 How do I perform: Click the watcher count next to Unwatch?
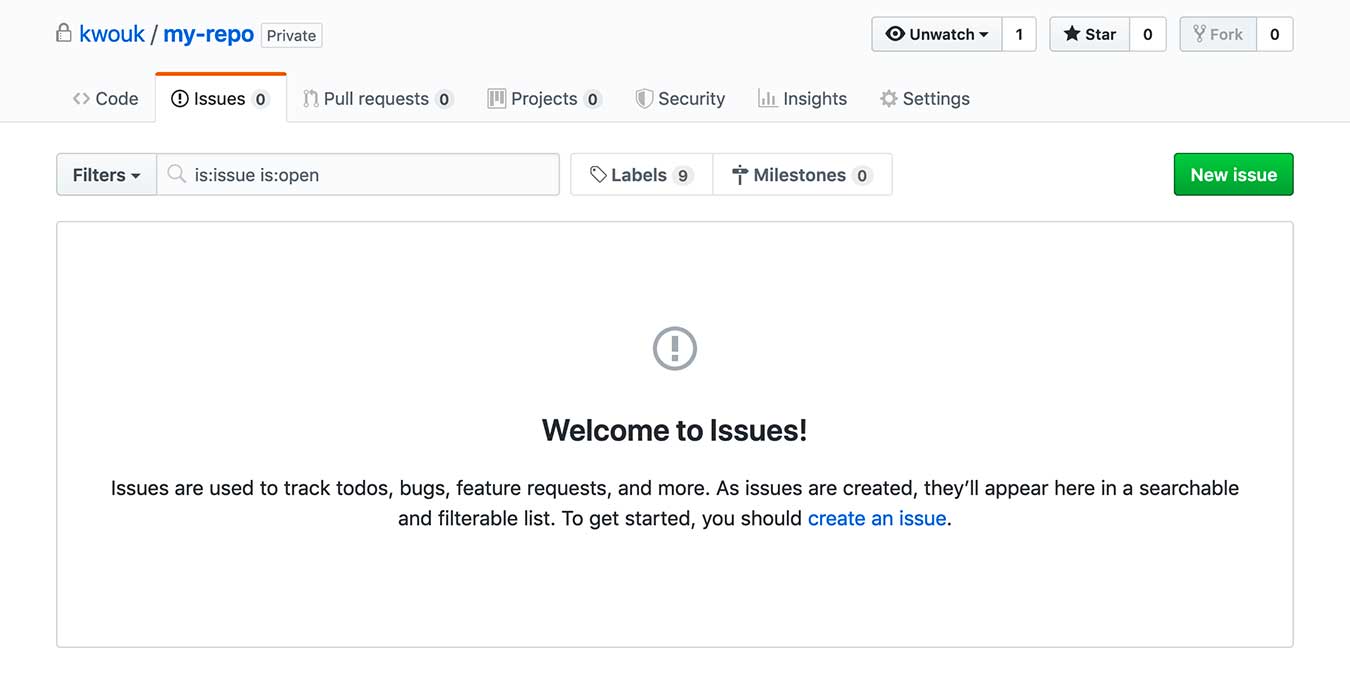pos(1019,33)
